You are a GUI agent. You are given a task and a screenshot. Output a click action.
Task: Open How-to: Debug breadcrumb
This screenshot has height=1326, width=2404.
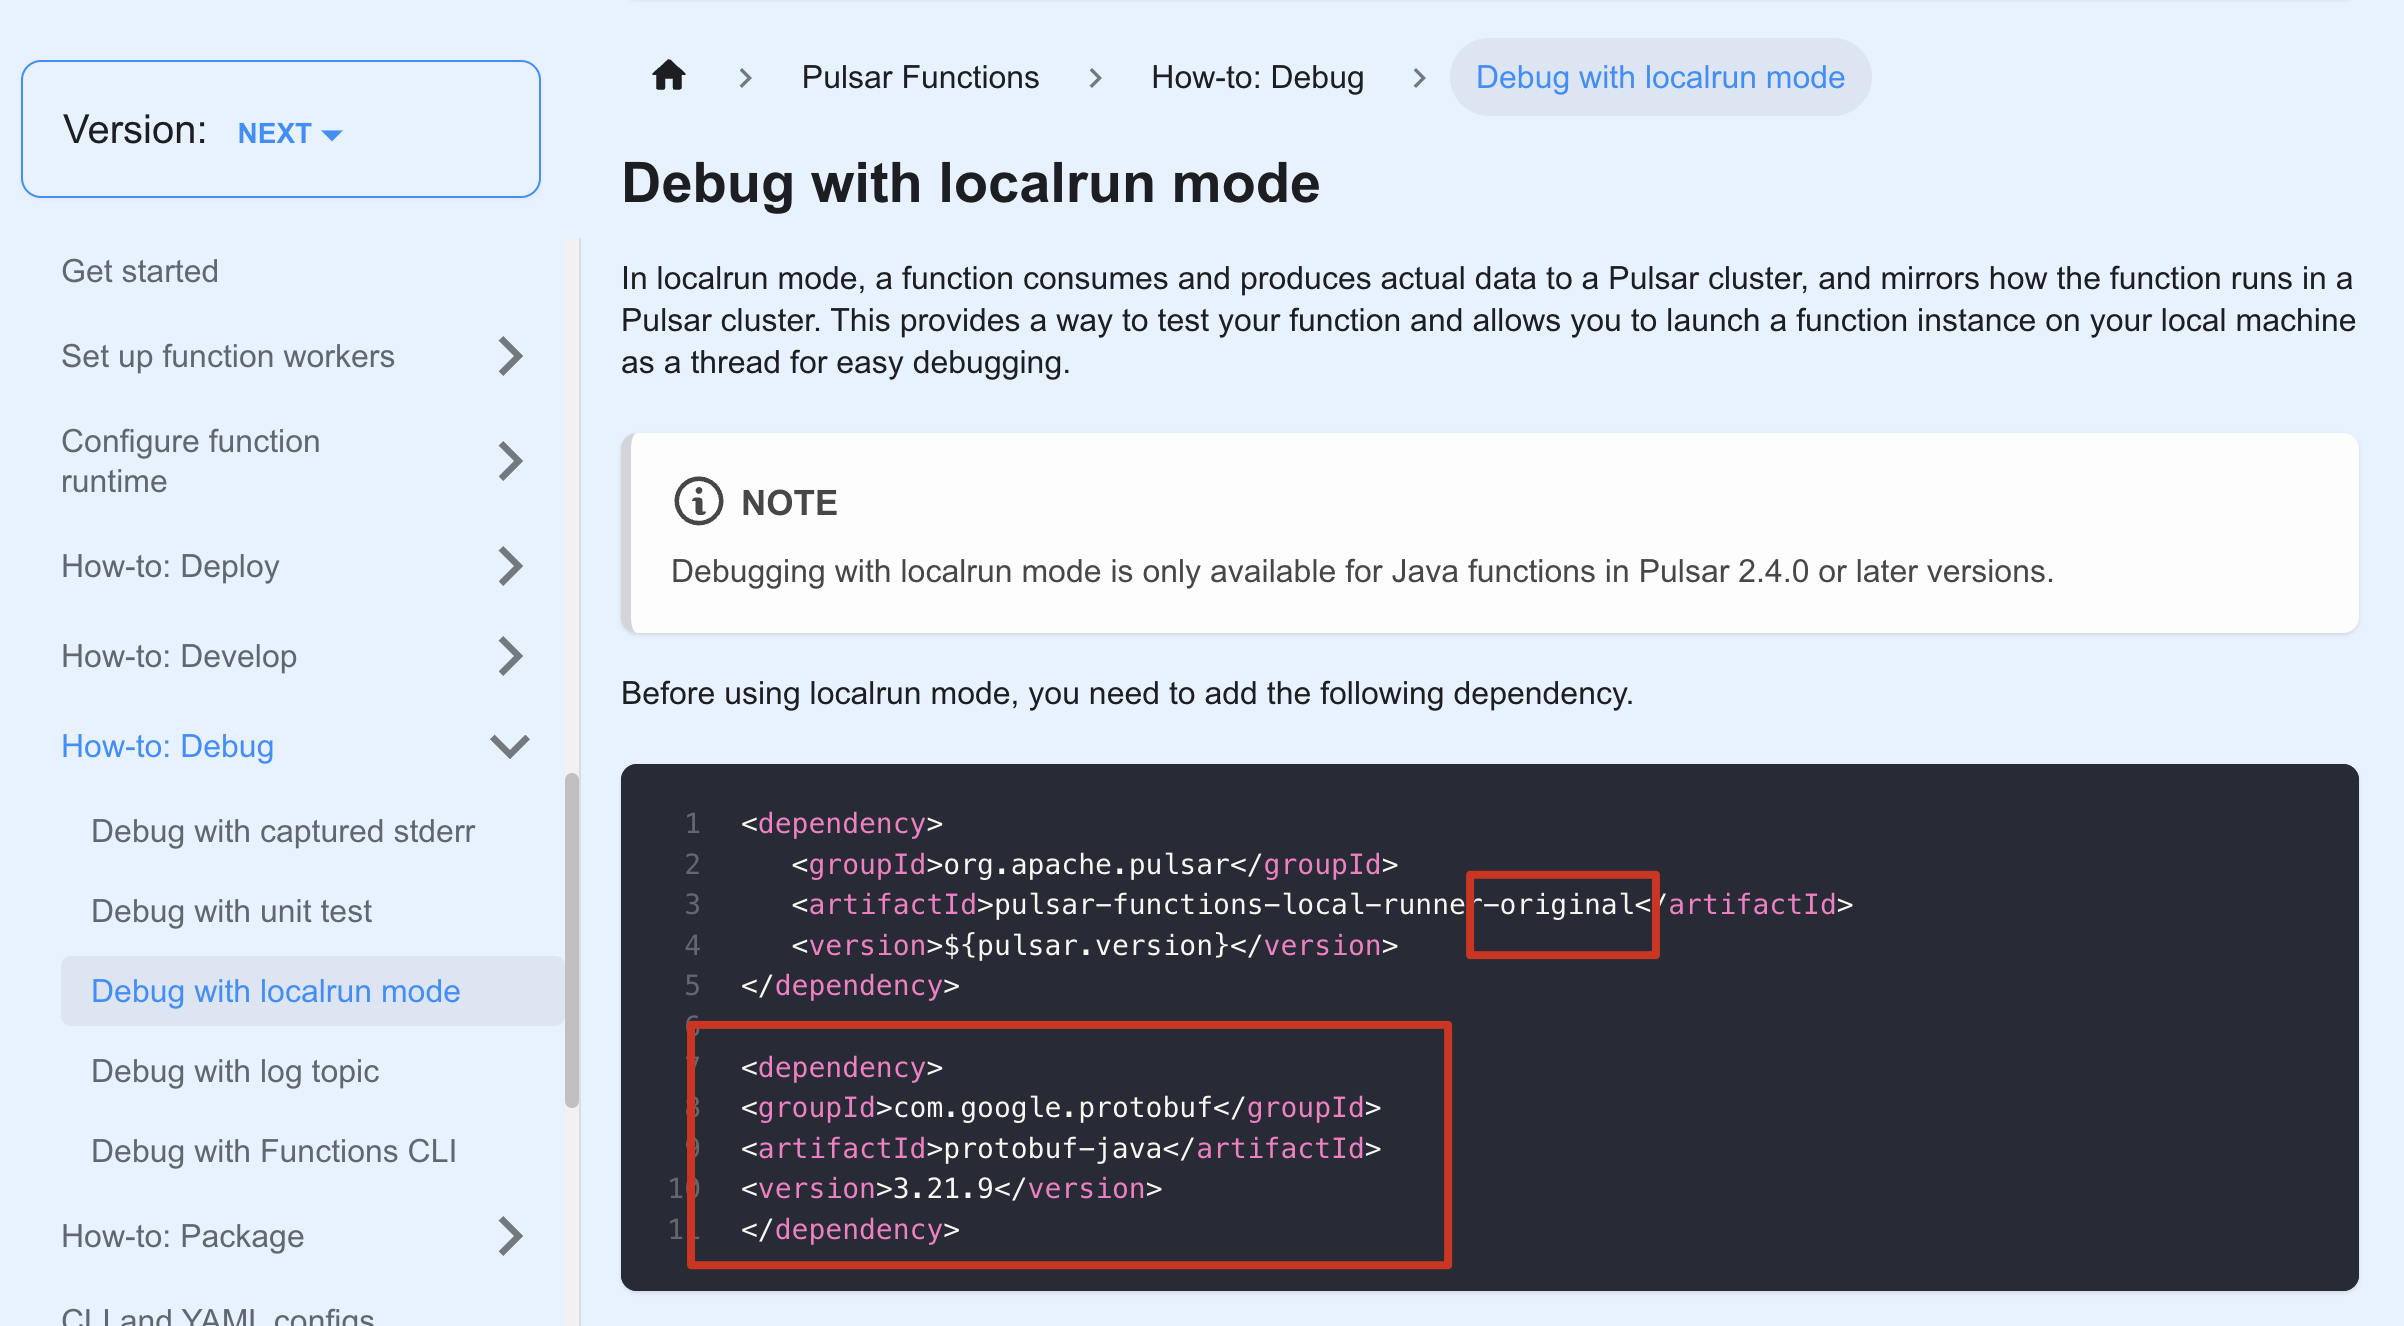pos(1257,77)
